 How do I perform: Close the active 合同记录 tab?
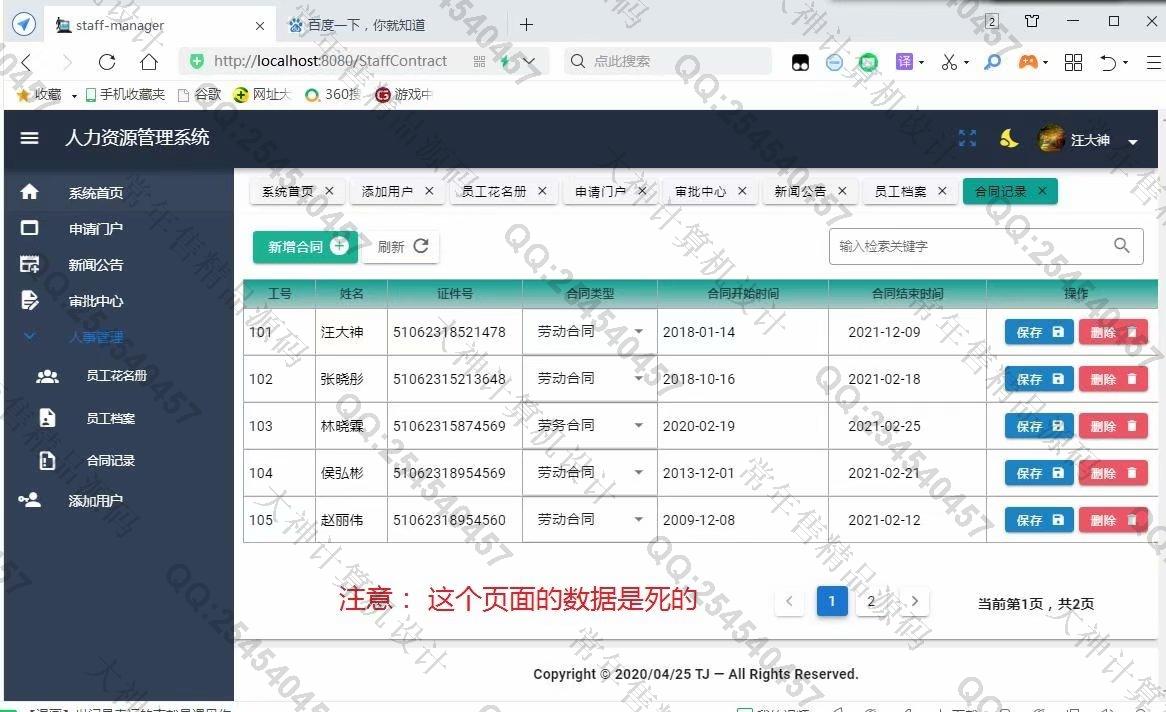coord(1043,191)
